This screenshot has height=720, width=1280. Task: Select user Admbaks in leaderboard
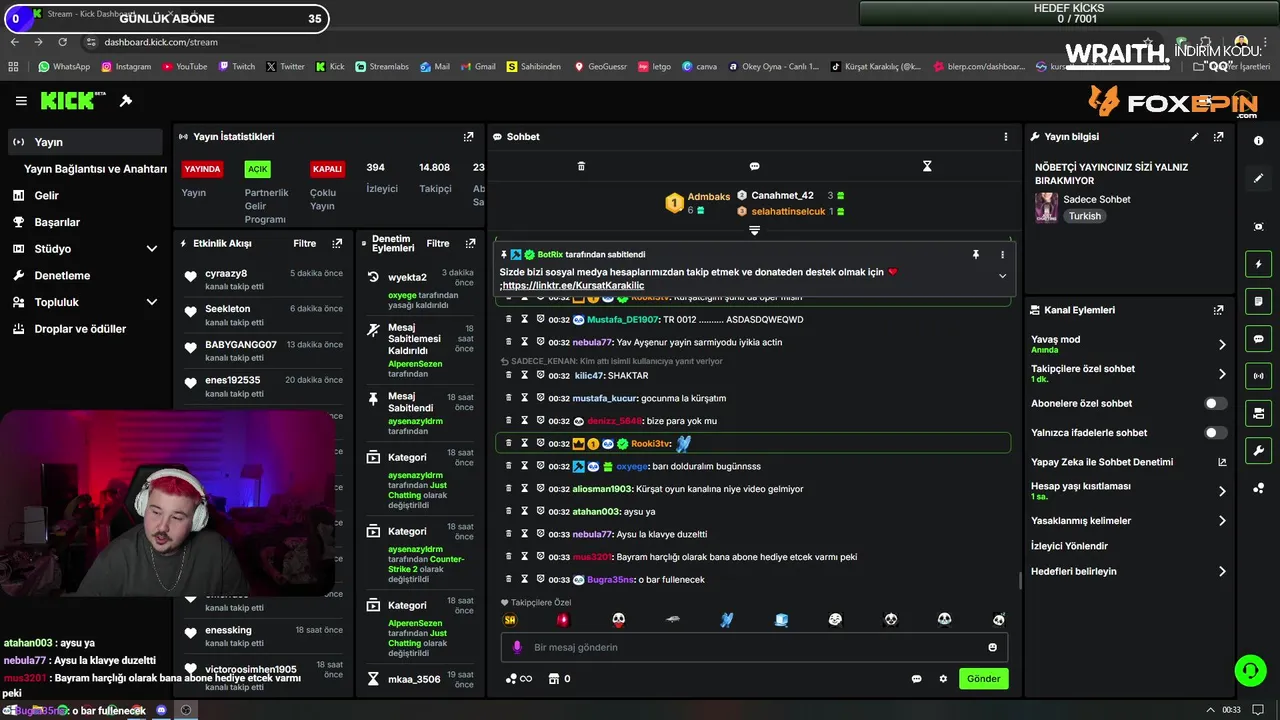708,197
